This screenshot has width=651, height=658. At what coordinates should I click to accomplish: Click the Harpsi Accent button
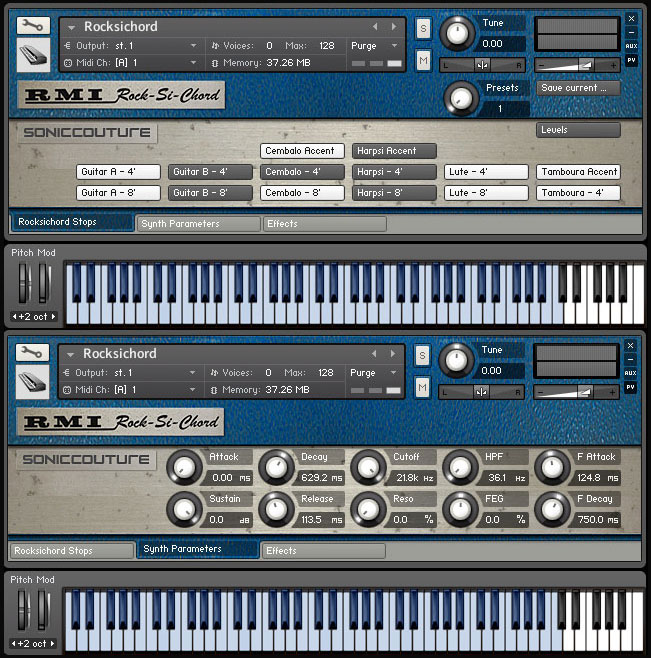click(394, 151)
